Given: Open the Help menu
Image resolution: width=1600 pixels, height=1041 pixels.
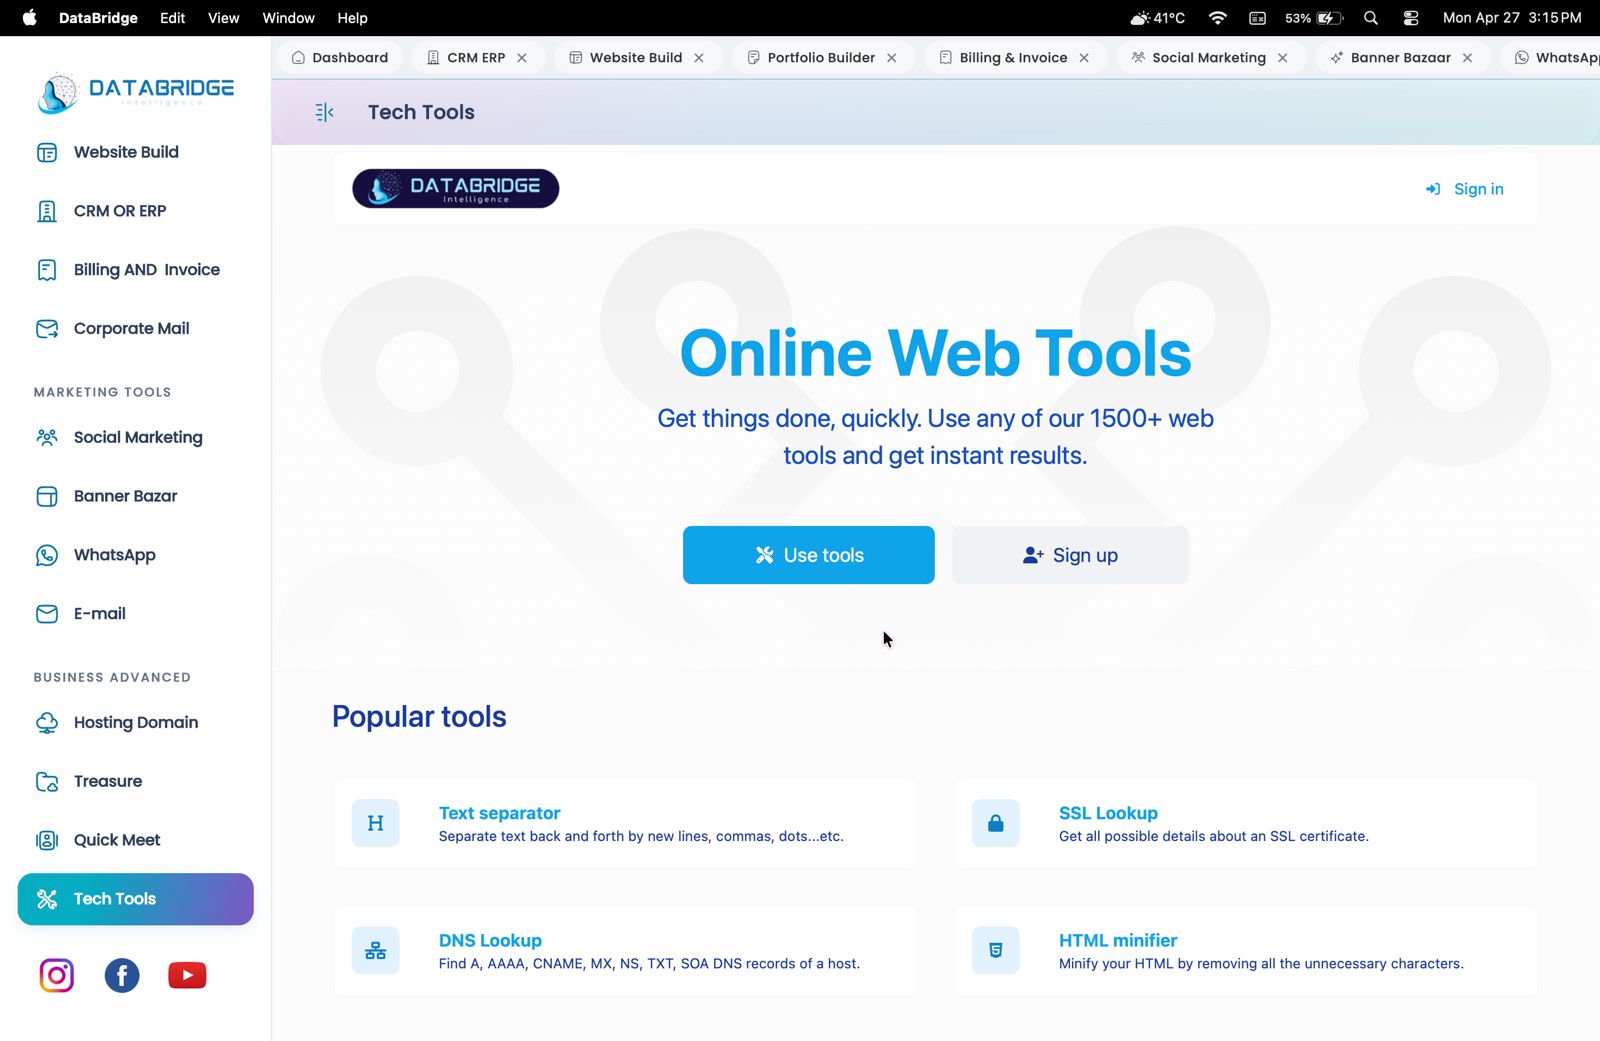Looking at the screenshot, I should [x=352, y=18].
